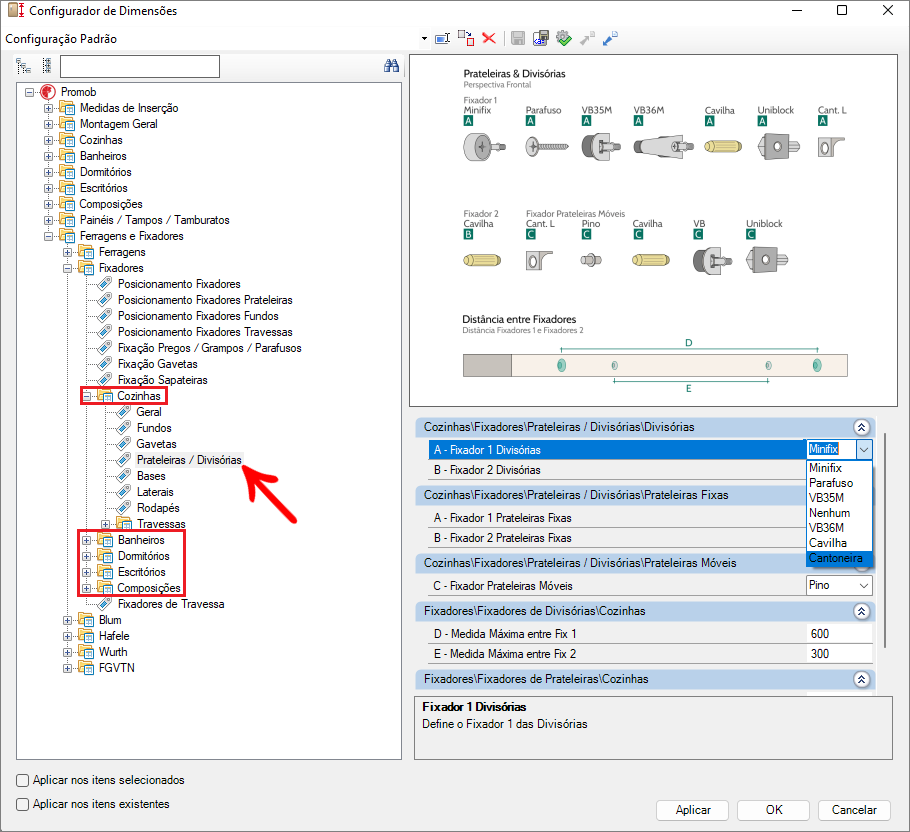The height and width of the screenshot is (832, 910).
Task: Click the duplicate configuration icon
Action: coord(466,38)
